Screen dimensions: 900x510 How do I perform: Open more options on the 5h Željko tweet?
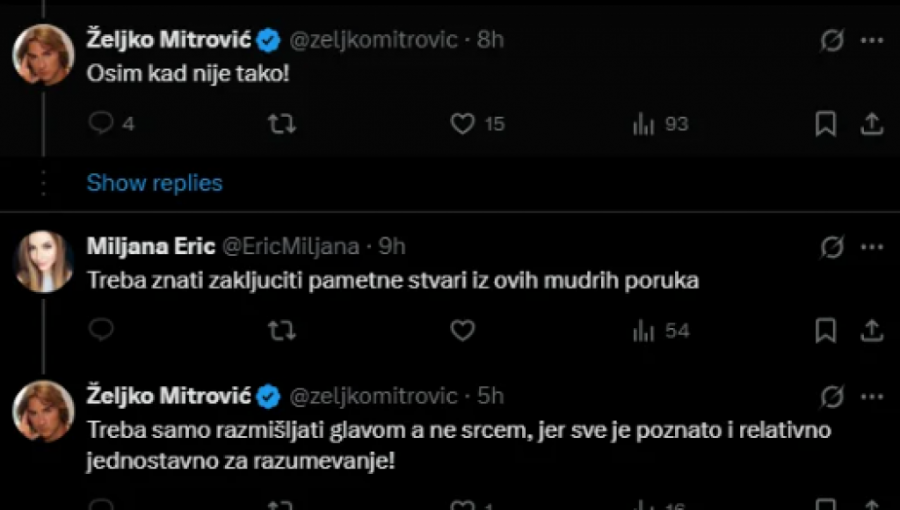click(x=872, y=396)
